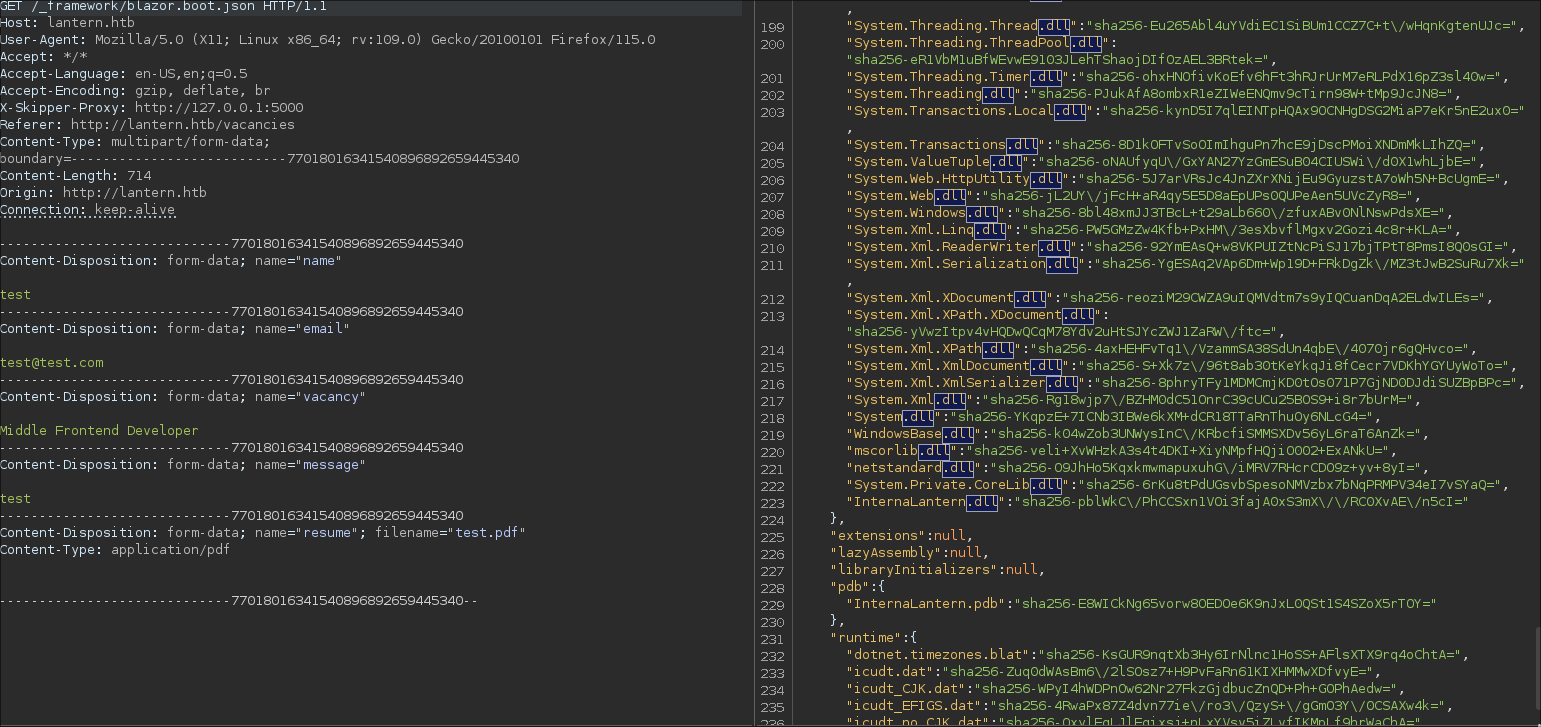This screenshot has height=727, width=1541.
Task: Click the System.Private.CoreLib.dll key
Action: (x=959, y=485)
